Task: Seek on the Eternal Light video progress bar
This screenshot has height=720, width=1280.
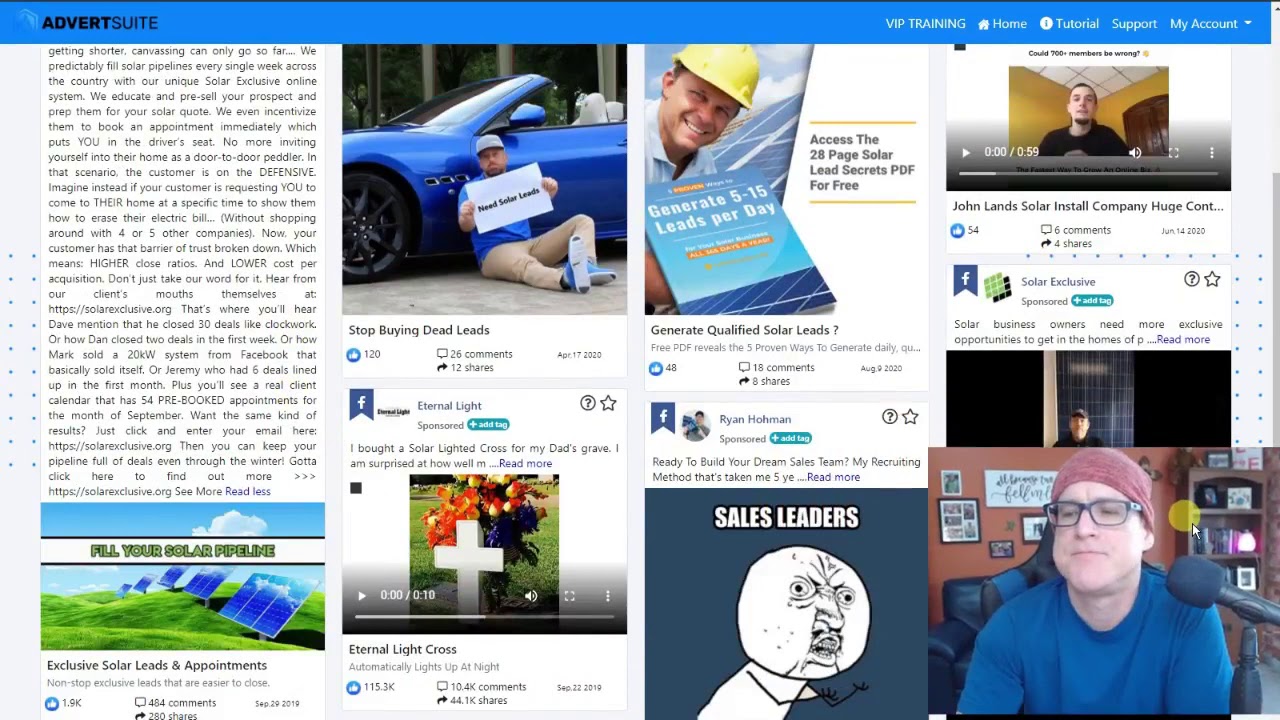Action: click(484, 617)
